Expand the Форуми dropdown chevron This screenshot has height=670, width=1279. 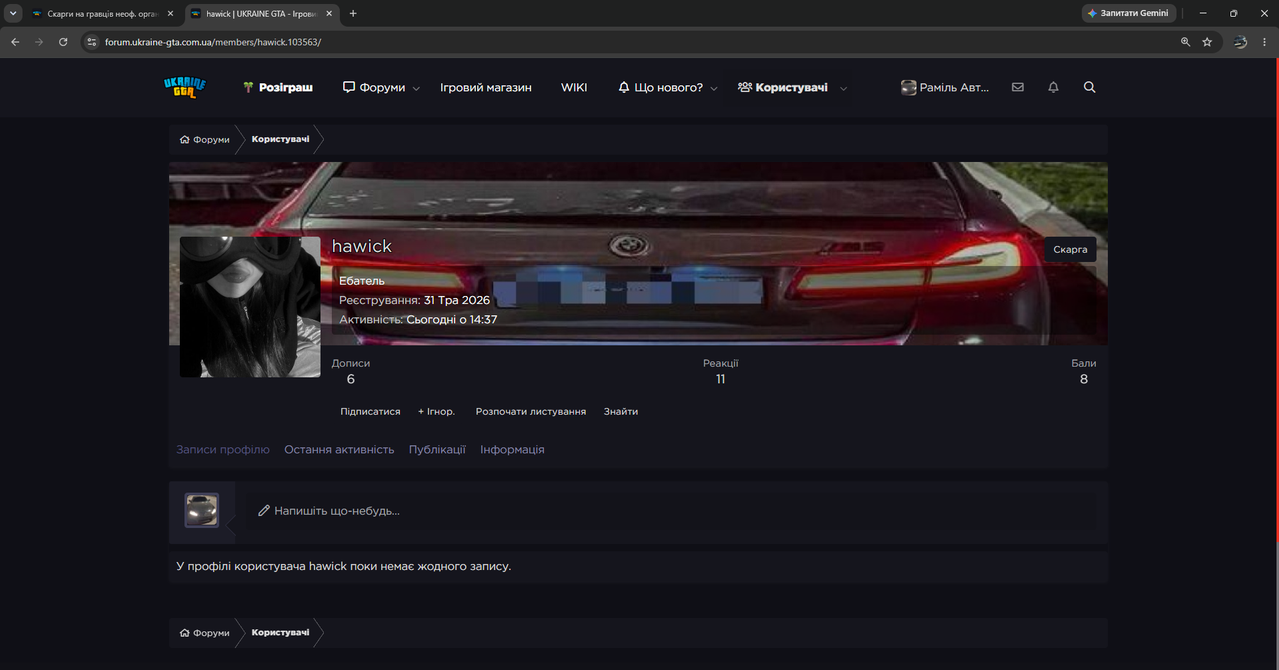(x=416, y=88)
